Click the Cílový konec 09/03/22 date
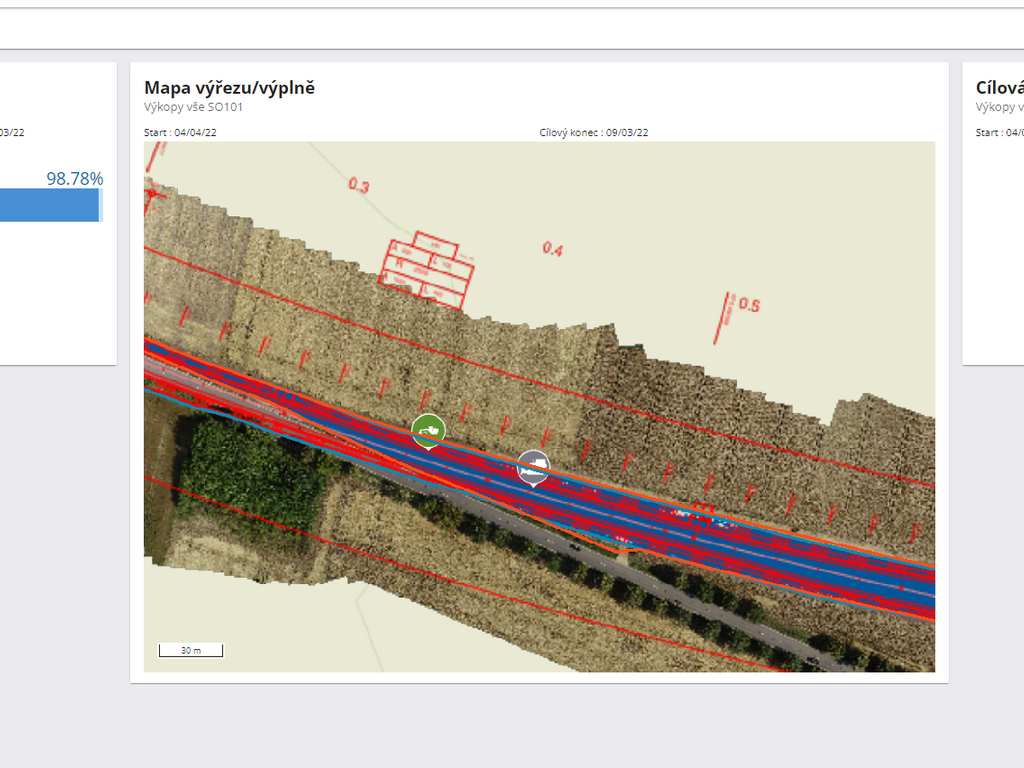 click(593, 132)
